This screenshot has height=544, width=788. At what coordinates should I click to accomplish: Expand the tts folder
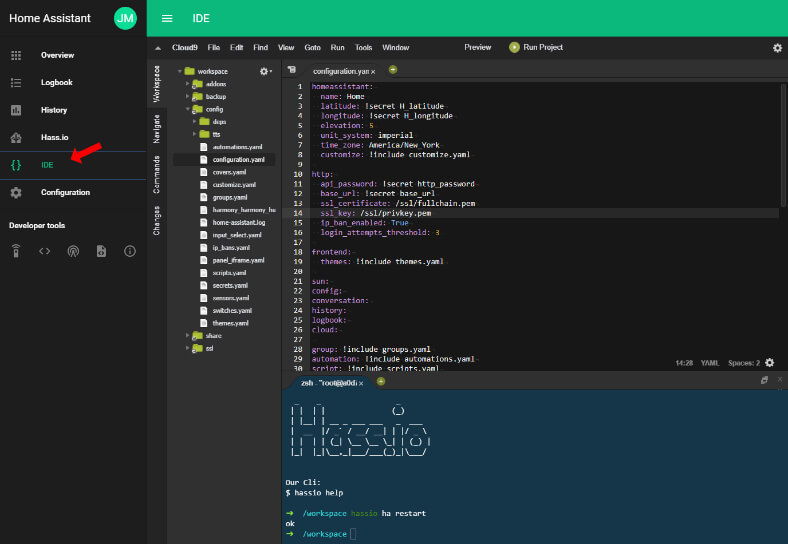pyautogui.click(x=194, y=134)
